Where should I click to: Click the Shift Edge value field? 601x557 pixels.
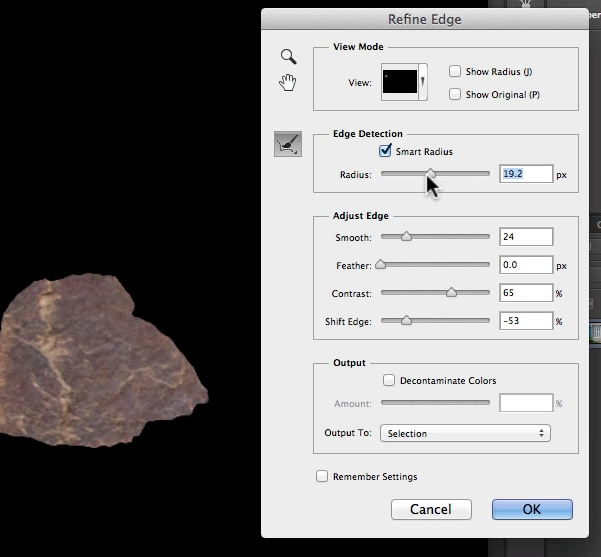[x=526, y=321]
